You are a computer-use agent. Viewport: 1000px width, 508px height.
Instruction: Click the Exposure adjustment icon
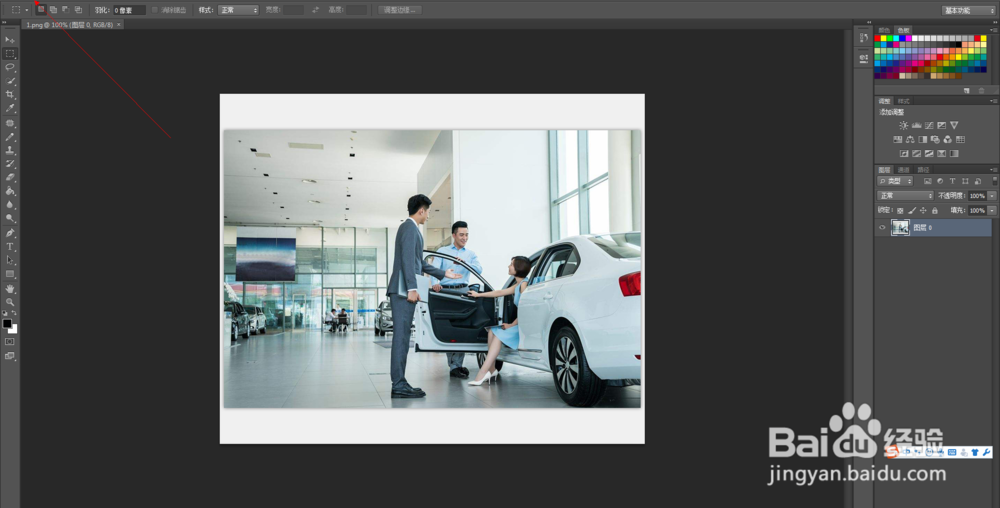tap(941, 126)
